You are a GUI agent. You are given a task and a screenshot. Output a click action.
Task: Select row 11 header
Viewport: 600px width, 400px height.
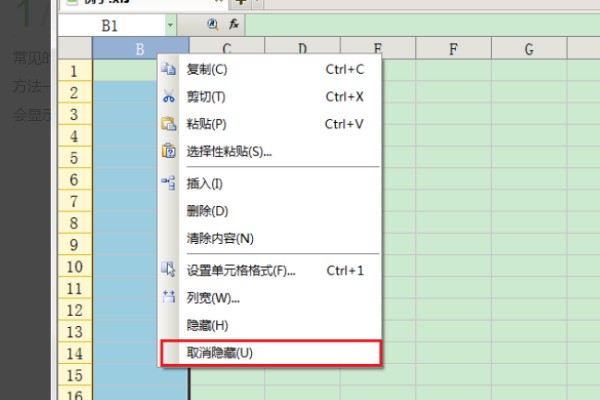[x=75, y=288]
